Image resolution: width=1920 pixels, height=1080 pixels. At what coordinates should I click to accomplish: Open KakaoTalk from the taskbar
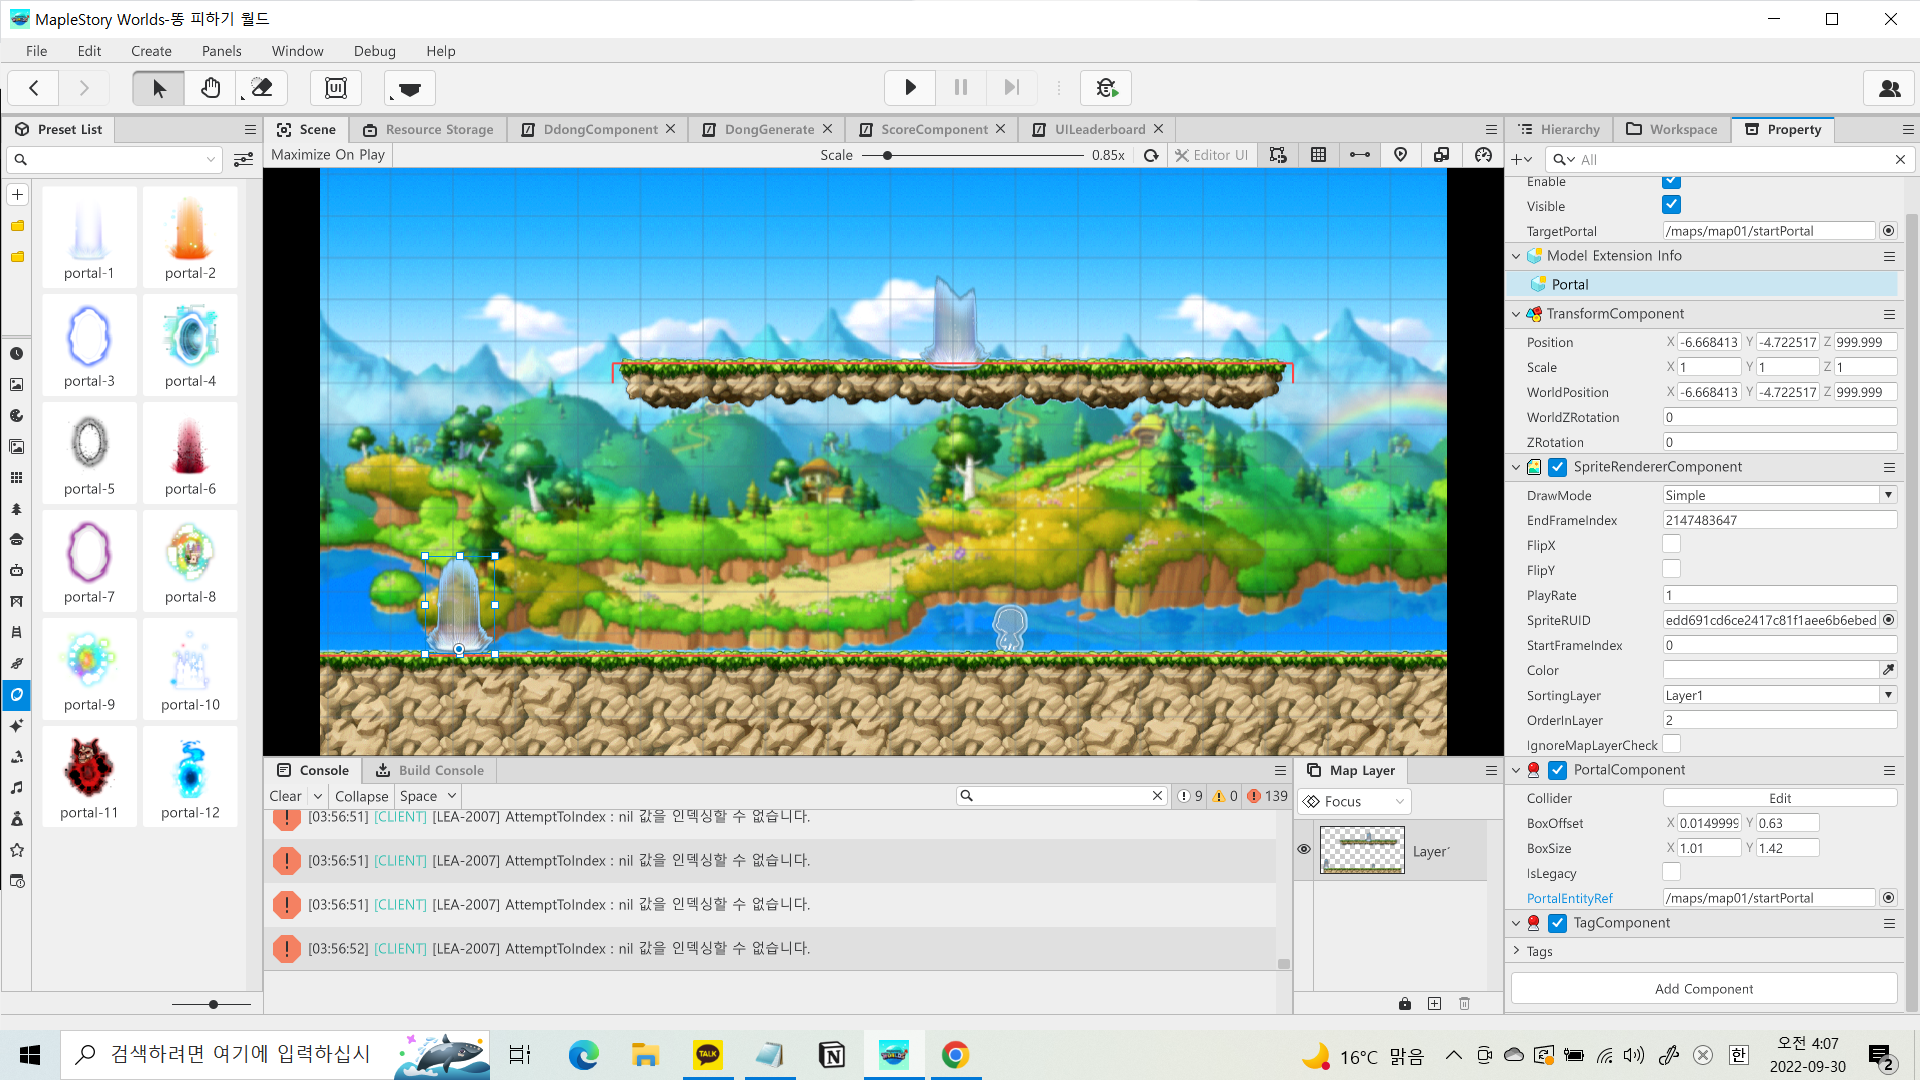(708, 1054)
